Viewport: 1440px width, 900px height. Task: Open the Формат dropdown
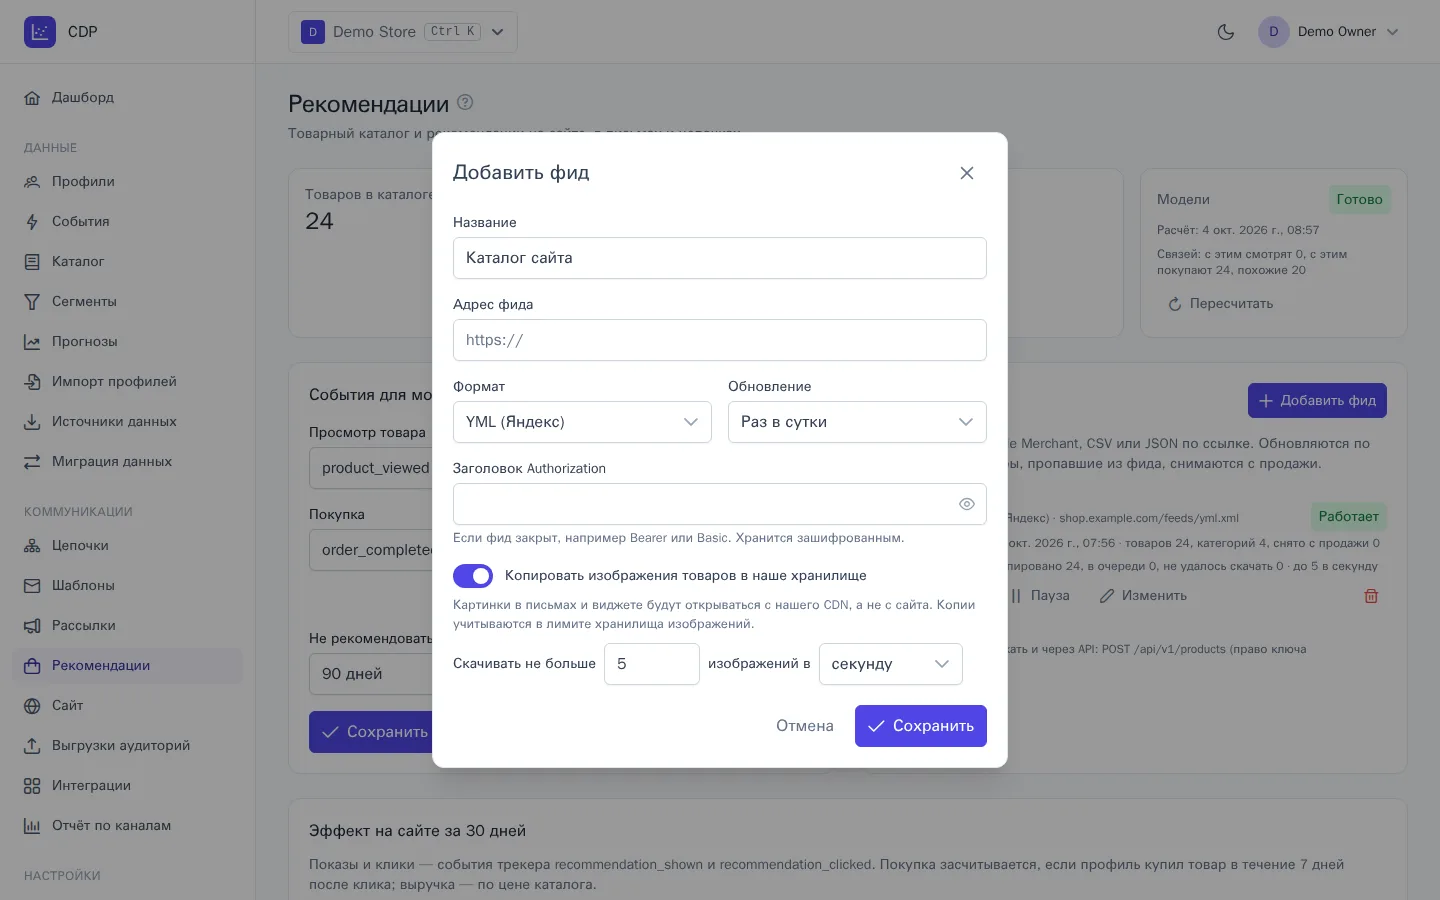pyautogui.click(x=582, y=422)
